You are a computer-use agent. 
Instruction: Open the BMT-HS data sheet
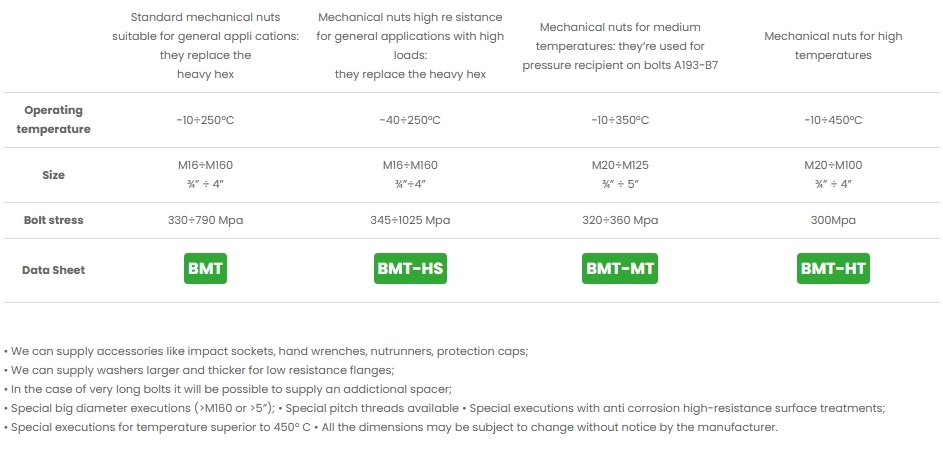coord(410,269)
